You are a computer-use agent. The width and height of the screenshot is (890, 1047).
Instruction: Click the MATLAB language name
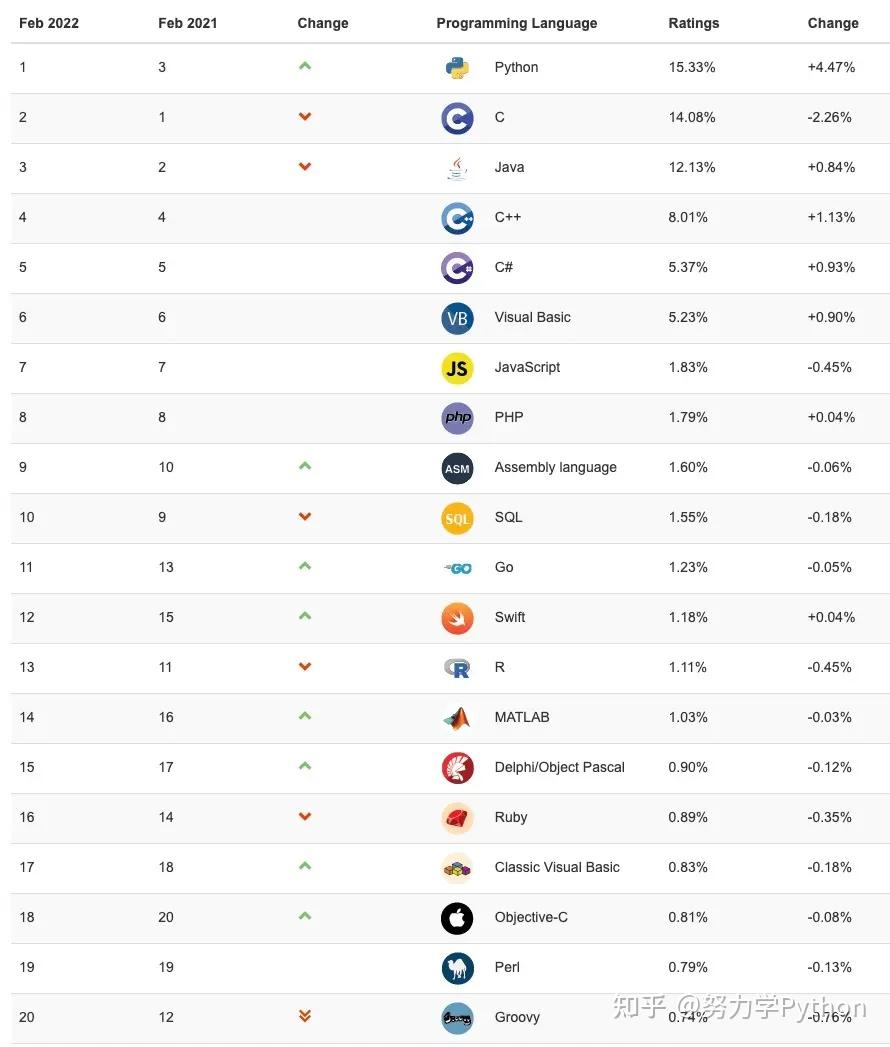tap(521, 717)
